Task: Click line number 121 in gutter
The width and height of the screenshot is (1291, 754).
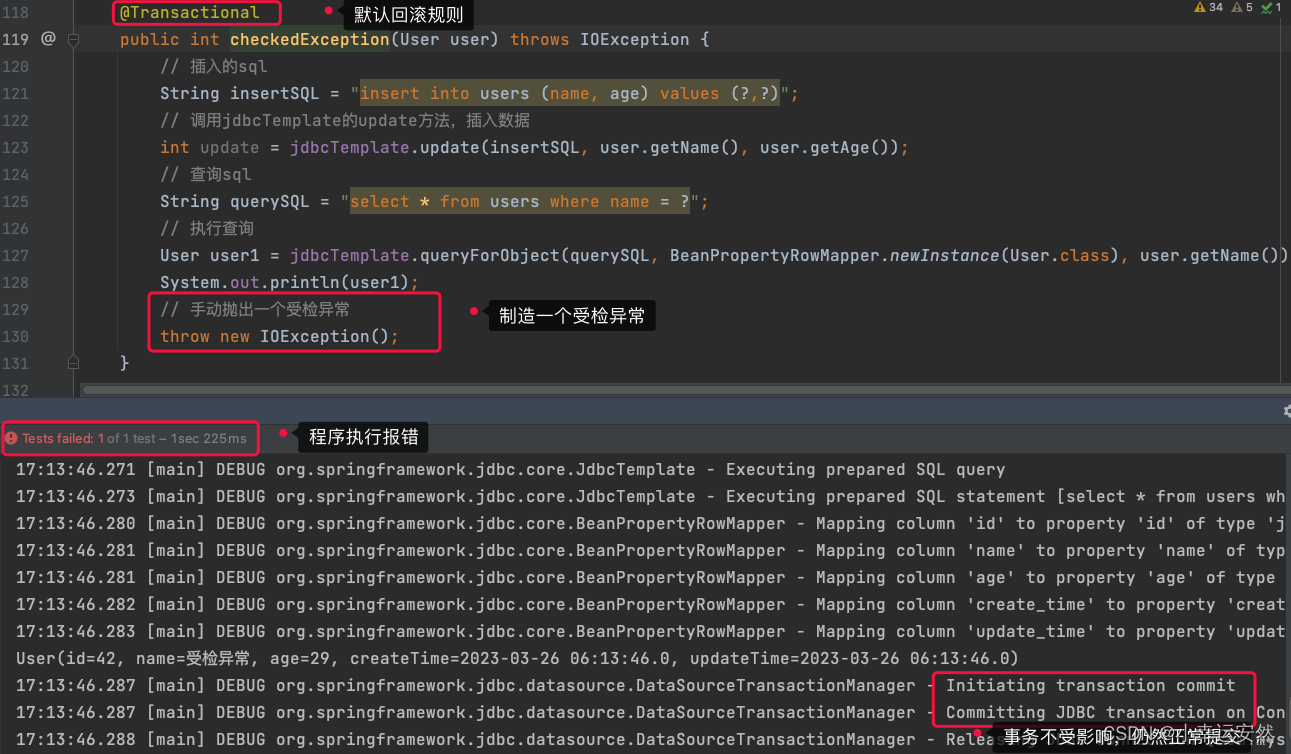Action: (x=16, y=94)
